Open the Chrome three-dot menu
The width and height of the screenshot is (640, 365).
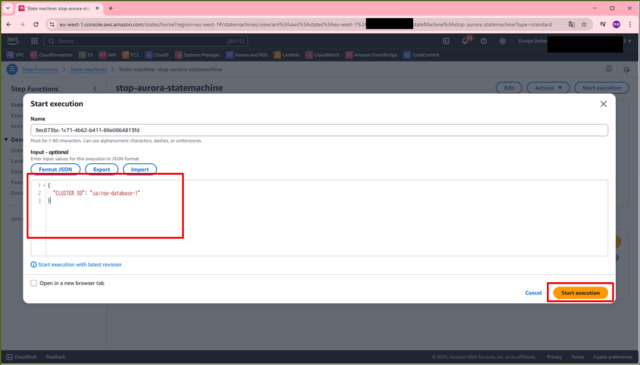630,24
